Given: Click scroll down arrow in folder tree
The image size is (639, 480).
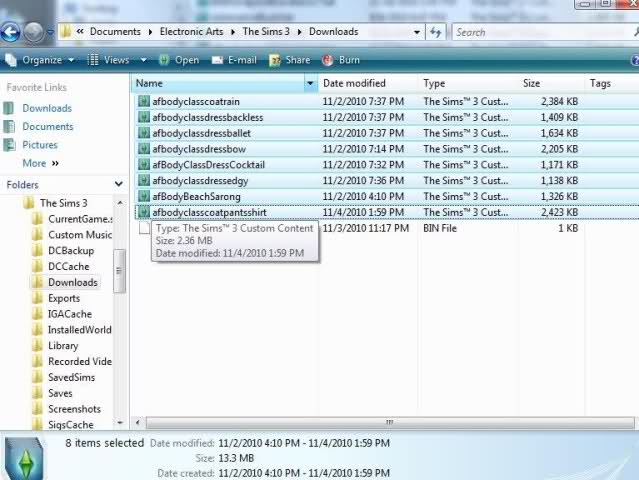Looking at the screenshot, I should pos(120,423).
